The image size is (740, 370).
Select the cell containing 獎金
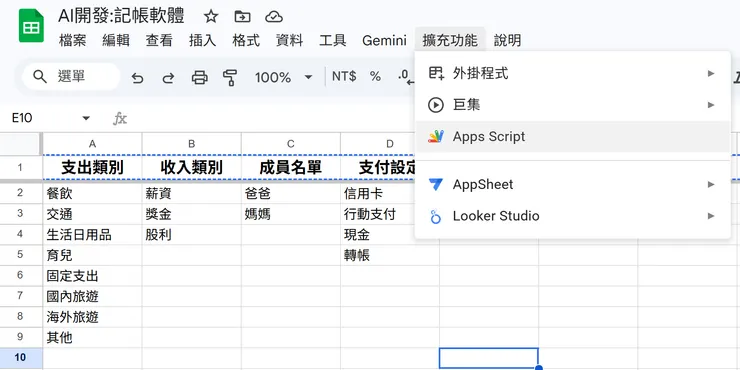tap(192, 214)
